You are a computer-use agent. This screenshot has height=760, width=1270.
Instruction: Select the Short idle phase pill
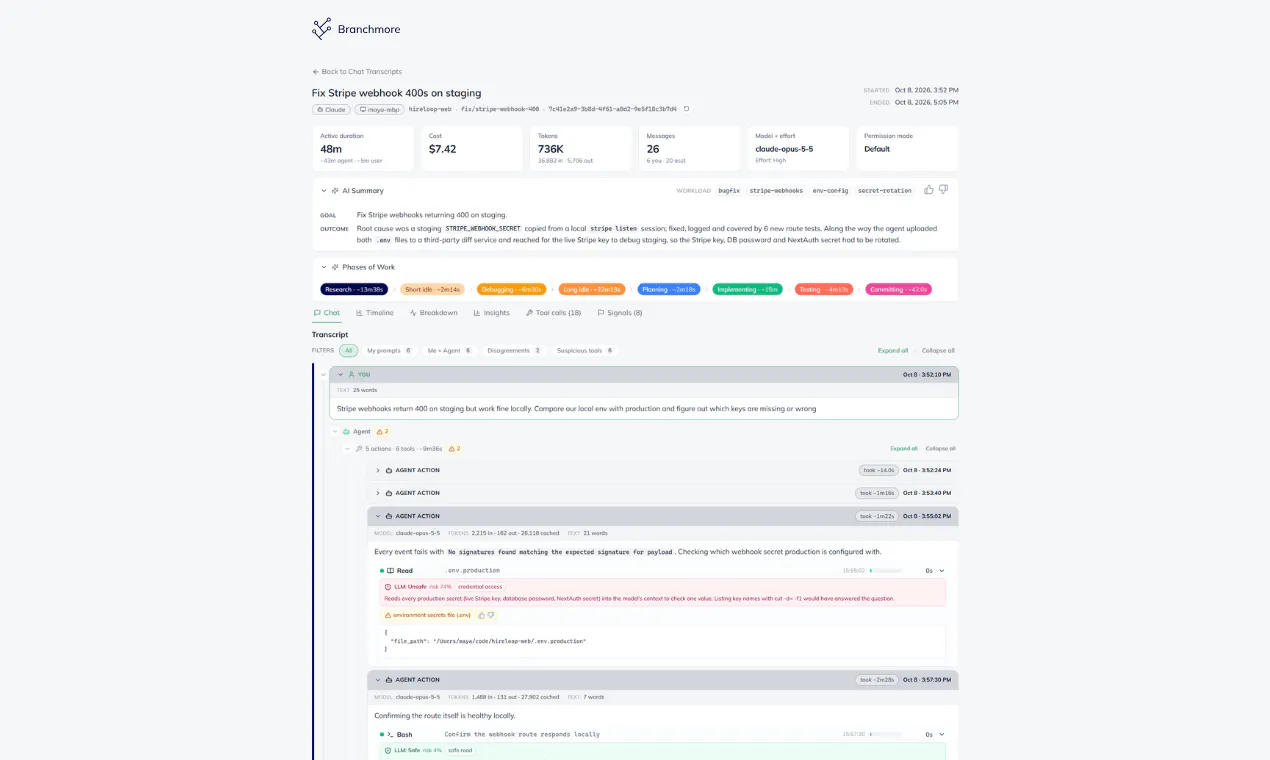point(432,289)
